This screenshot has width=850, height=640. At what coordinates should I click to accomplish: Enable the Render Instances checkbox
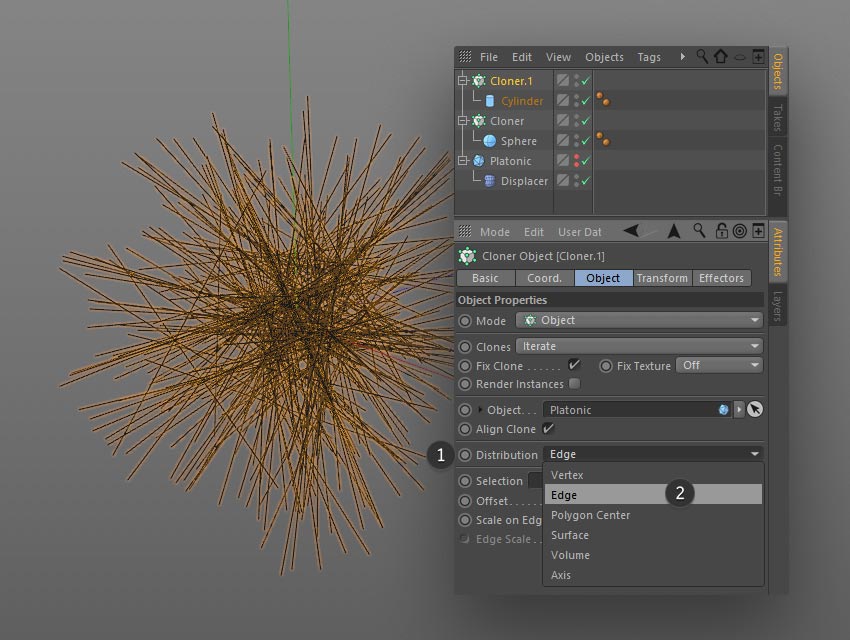click(x=574, y=384)
